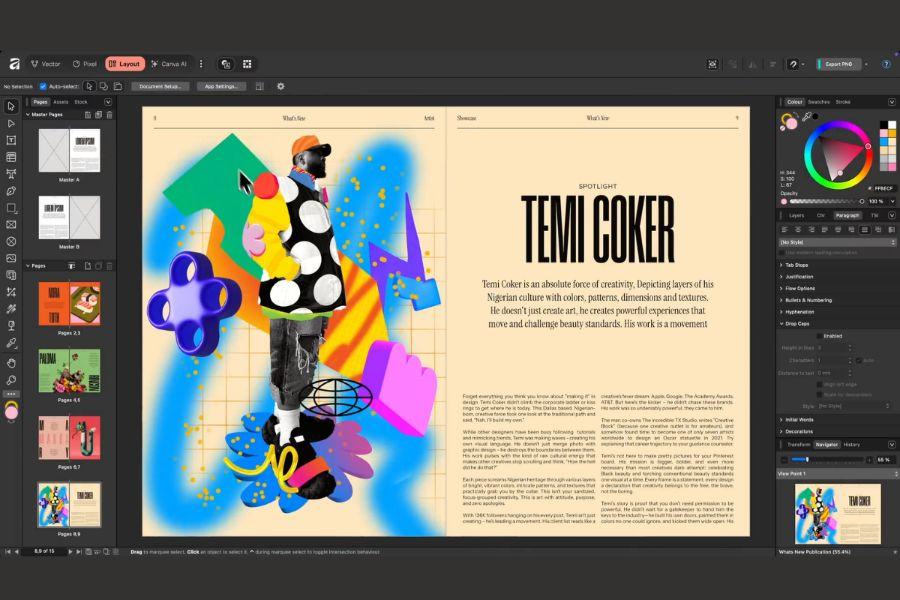Select the Pages 4,5 spread thumbnail
This screenshot has height=600, width=900.
pos(69,371)
